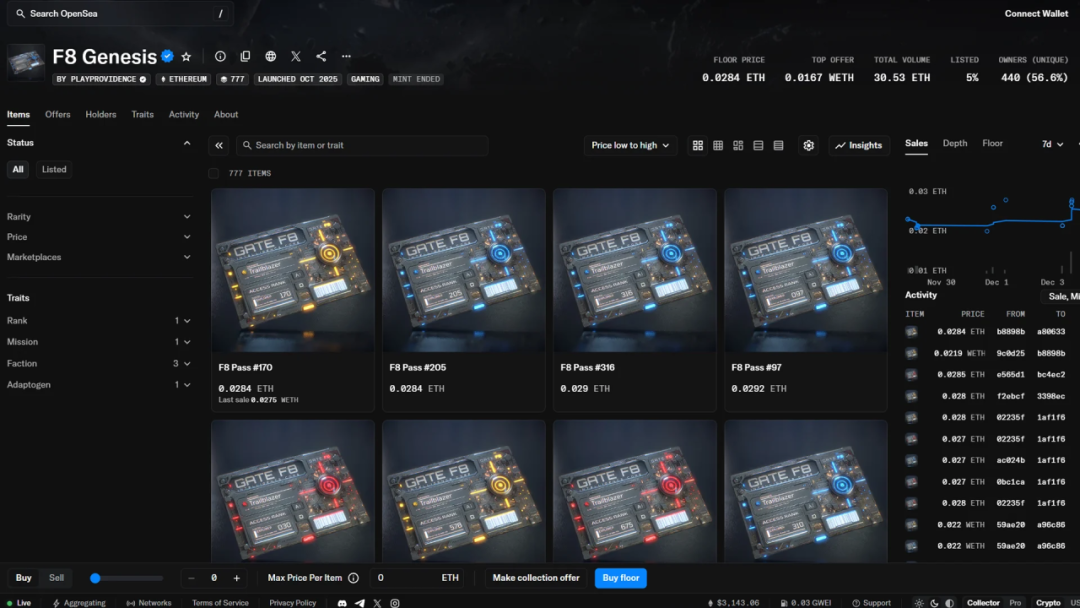Open Terms of Service link

[220, 603]
